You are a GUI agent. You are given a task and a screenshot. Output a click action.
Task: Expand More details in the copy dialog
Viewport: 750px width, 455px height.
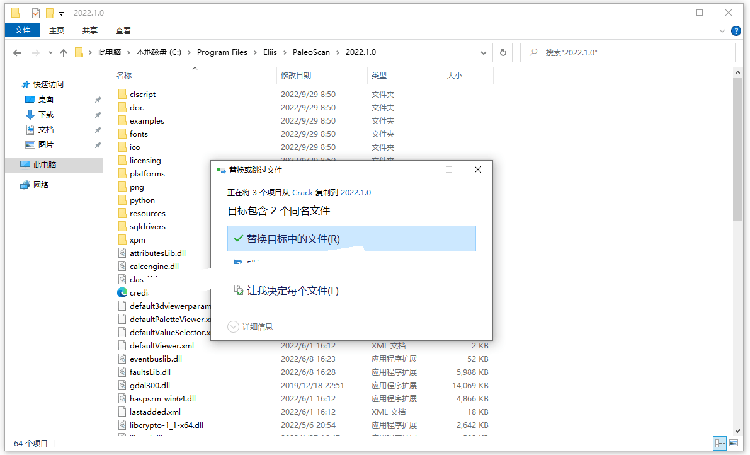[250, 326]
